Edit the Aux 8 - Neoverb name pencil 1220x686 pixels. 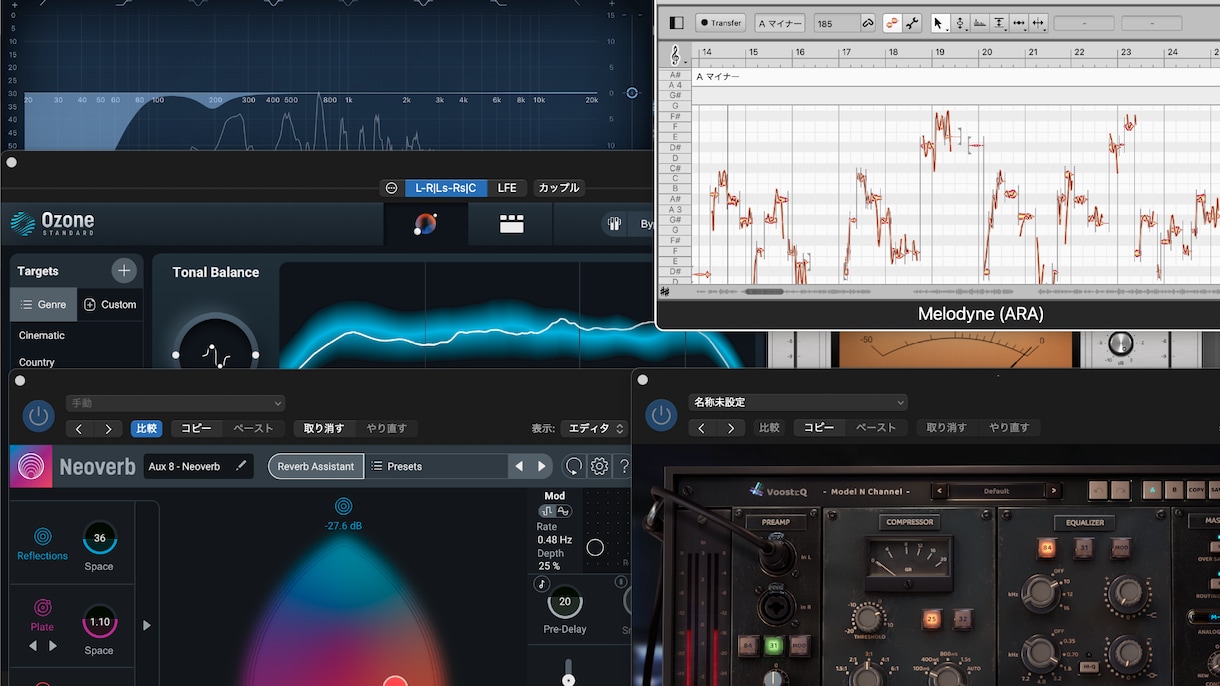pyautogui.click(x=241, y=466)
